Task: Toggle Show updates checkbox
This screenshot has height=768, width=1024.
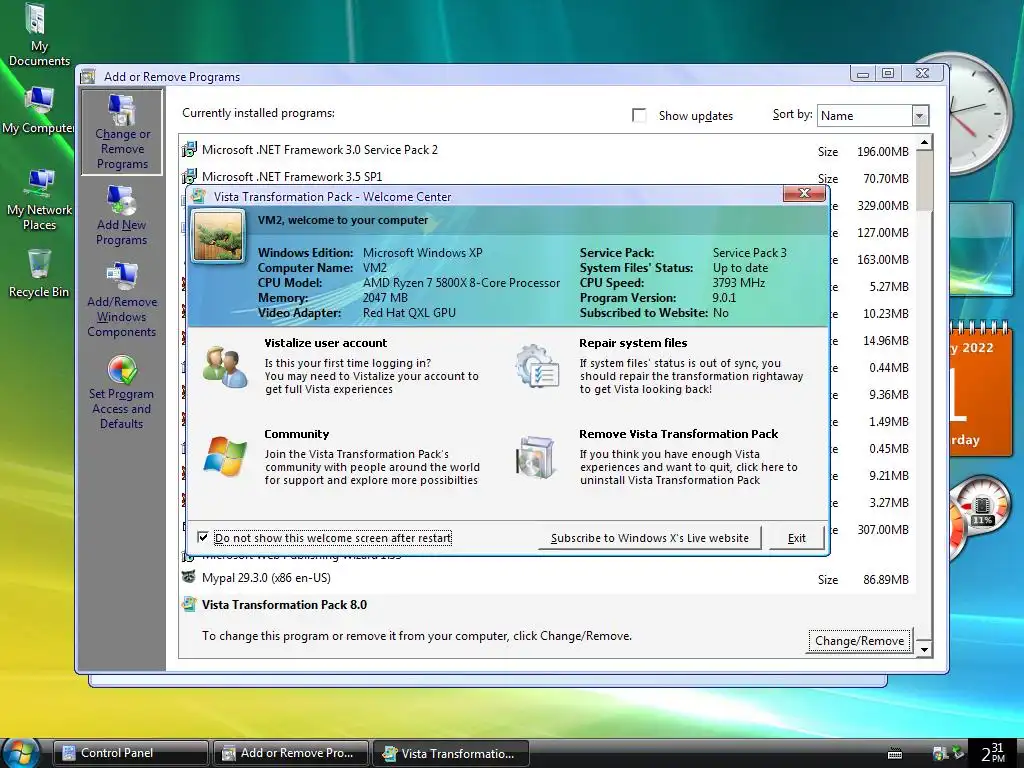Action: pyautogui.click(x=639, y=116)
